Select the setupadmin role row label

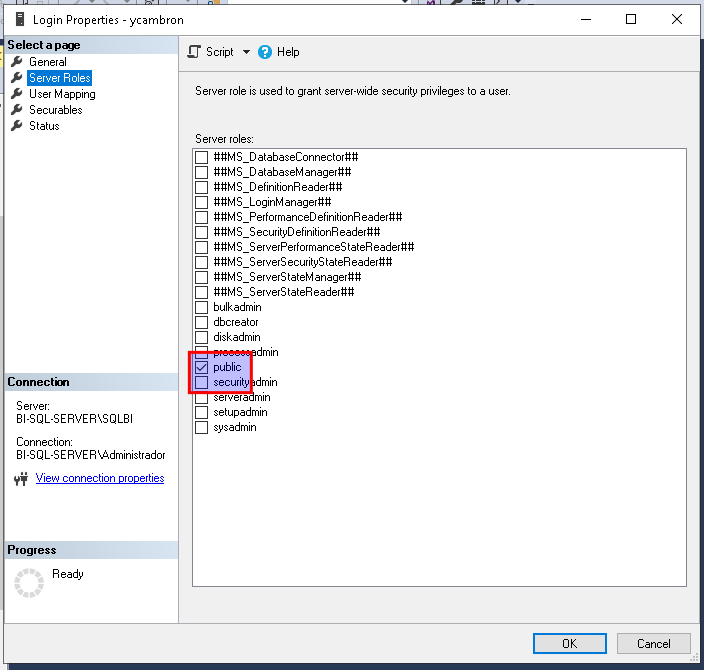[240, 412]
